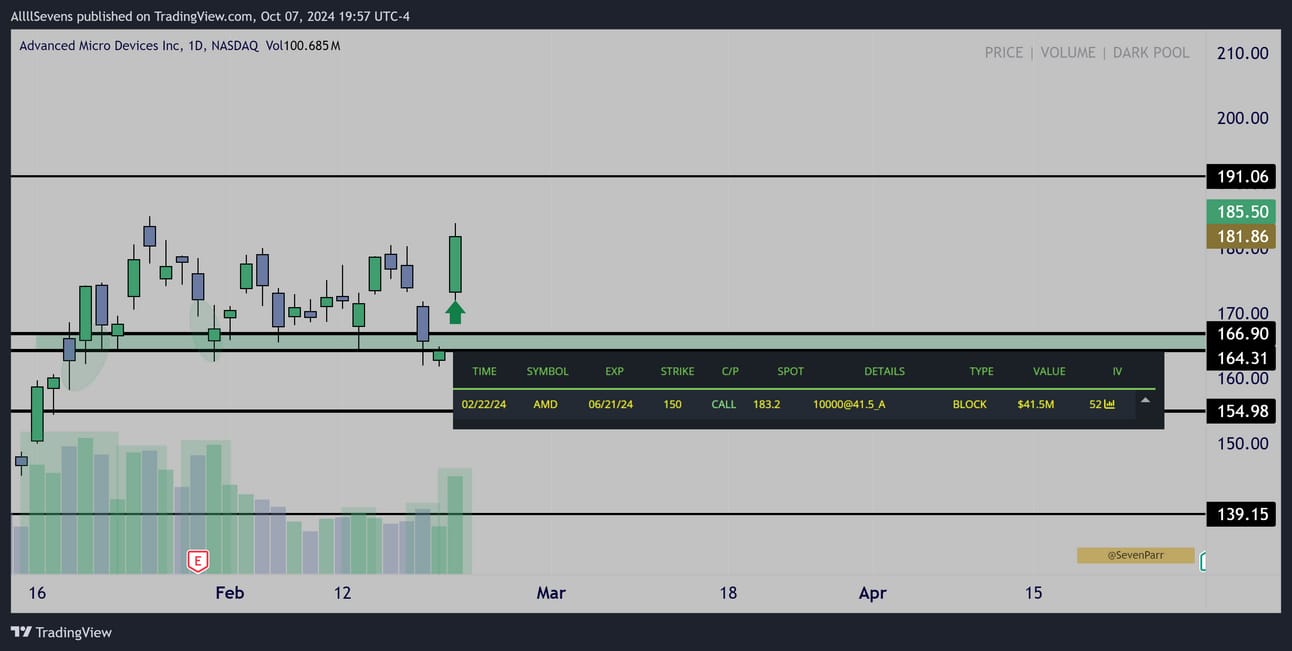Select the 150 strike cell
This screenshot has height=651, width=1292.
(x=672, y=404)
